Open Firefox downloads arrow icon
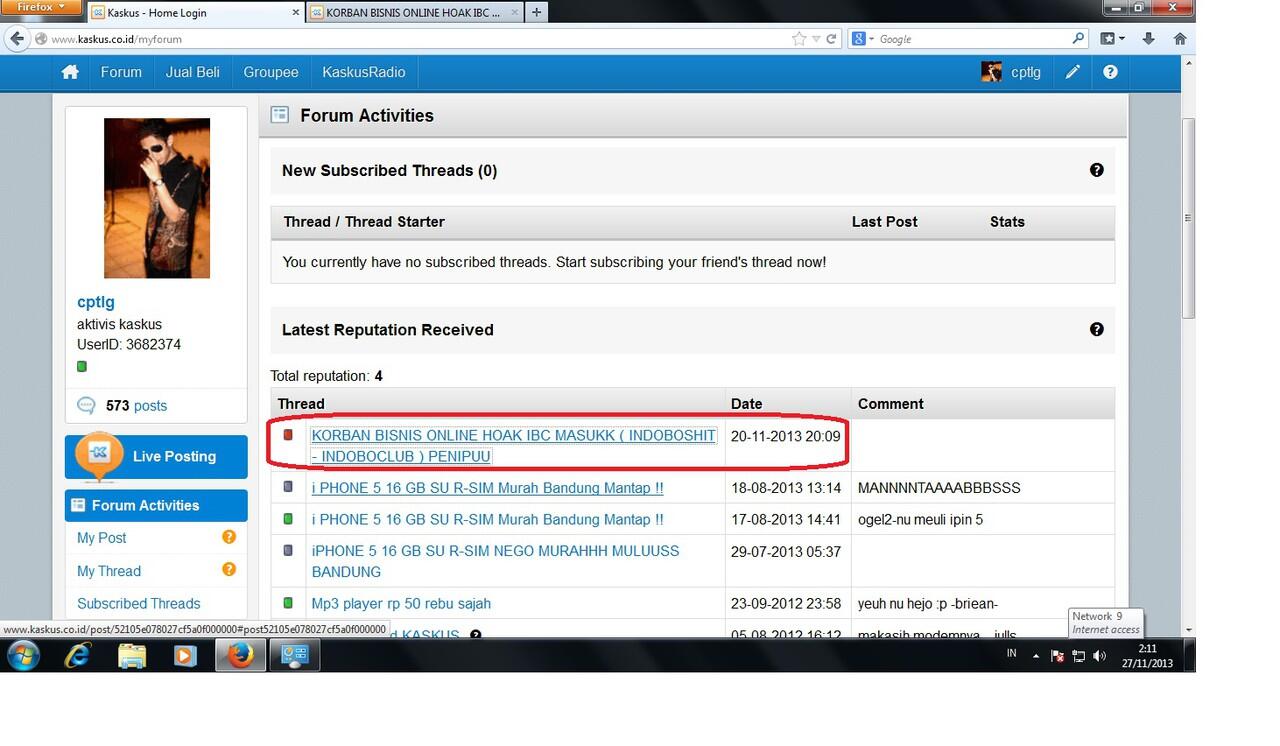This screenshot has height=746, width=1280. 1148,39
